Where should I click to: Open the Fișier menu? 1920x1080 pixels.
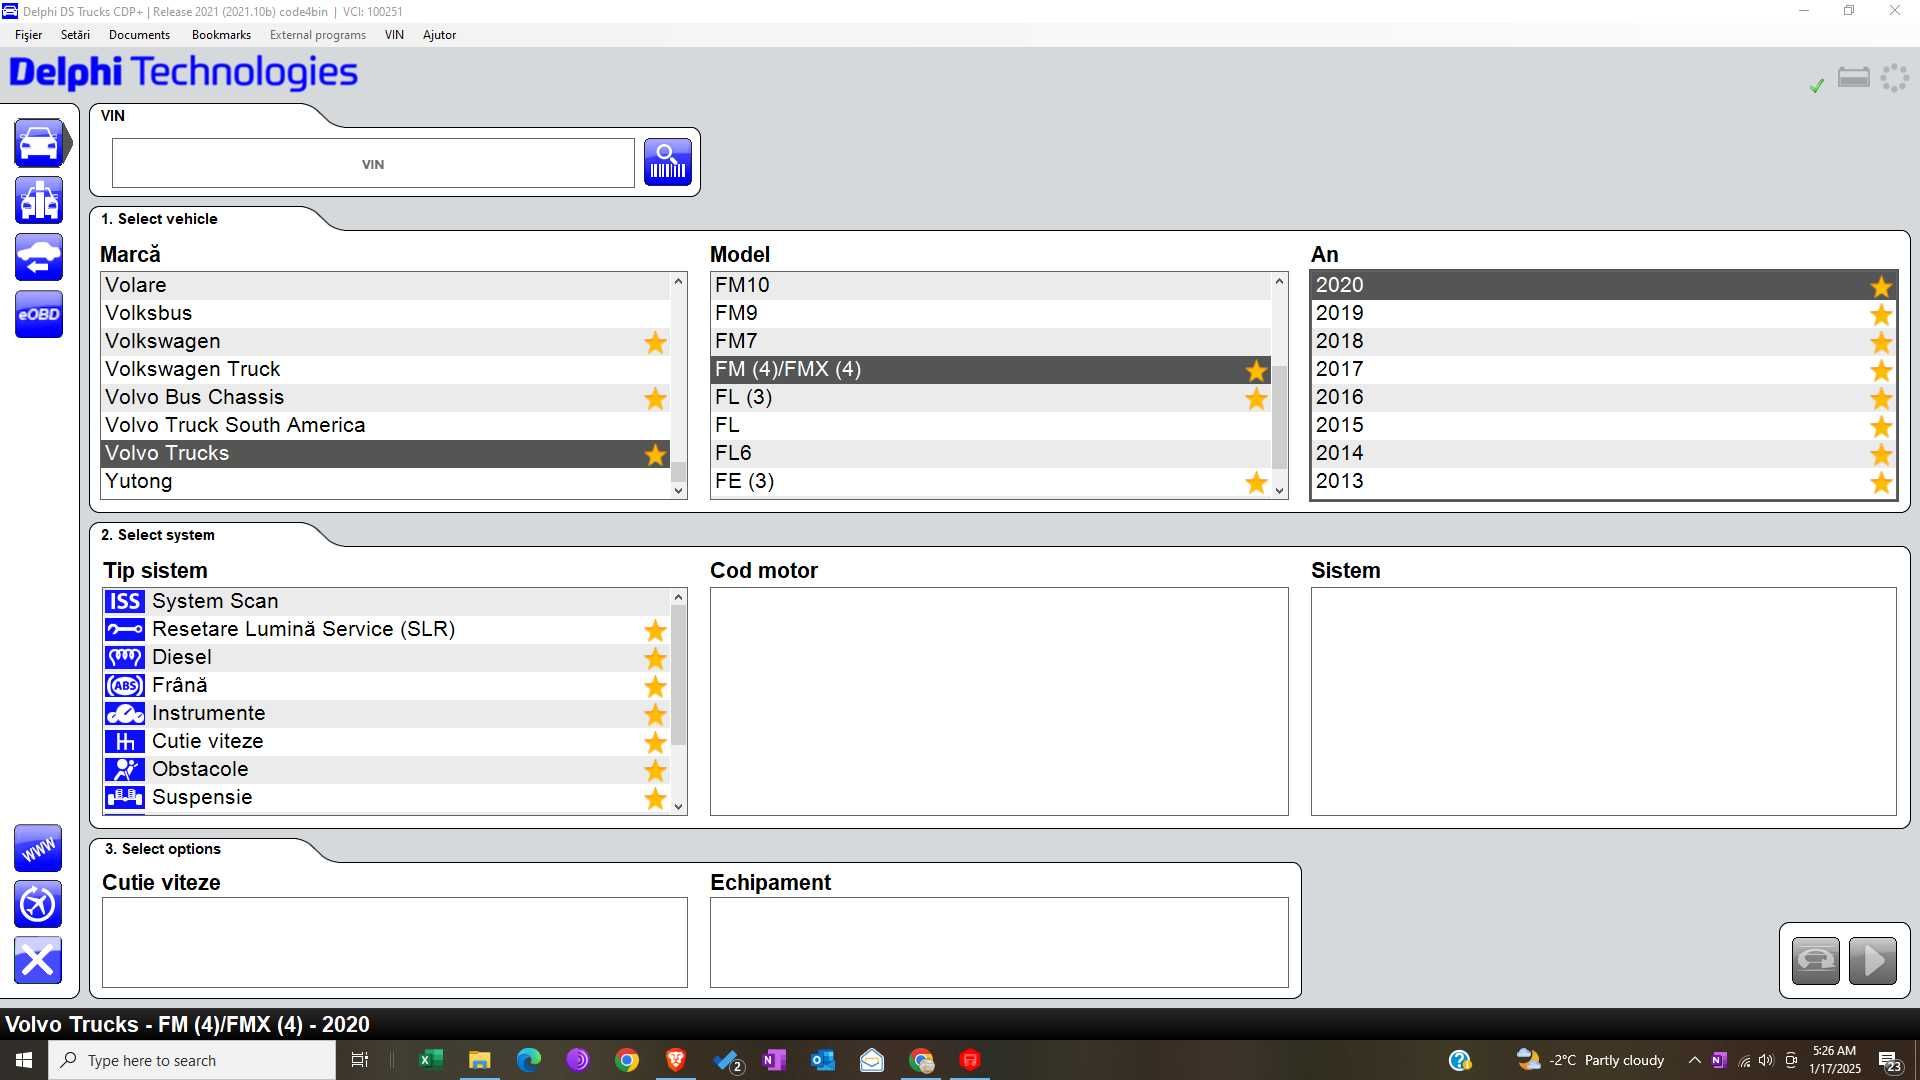[28, 34]
